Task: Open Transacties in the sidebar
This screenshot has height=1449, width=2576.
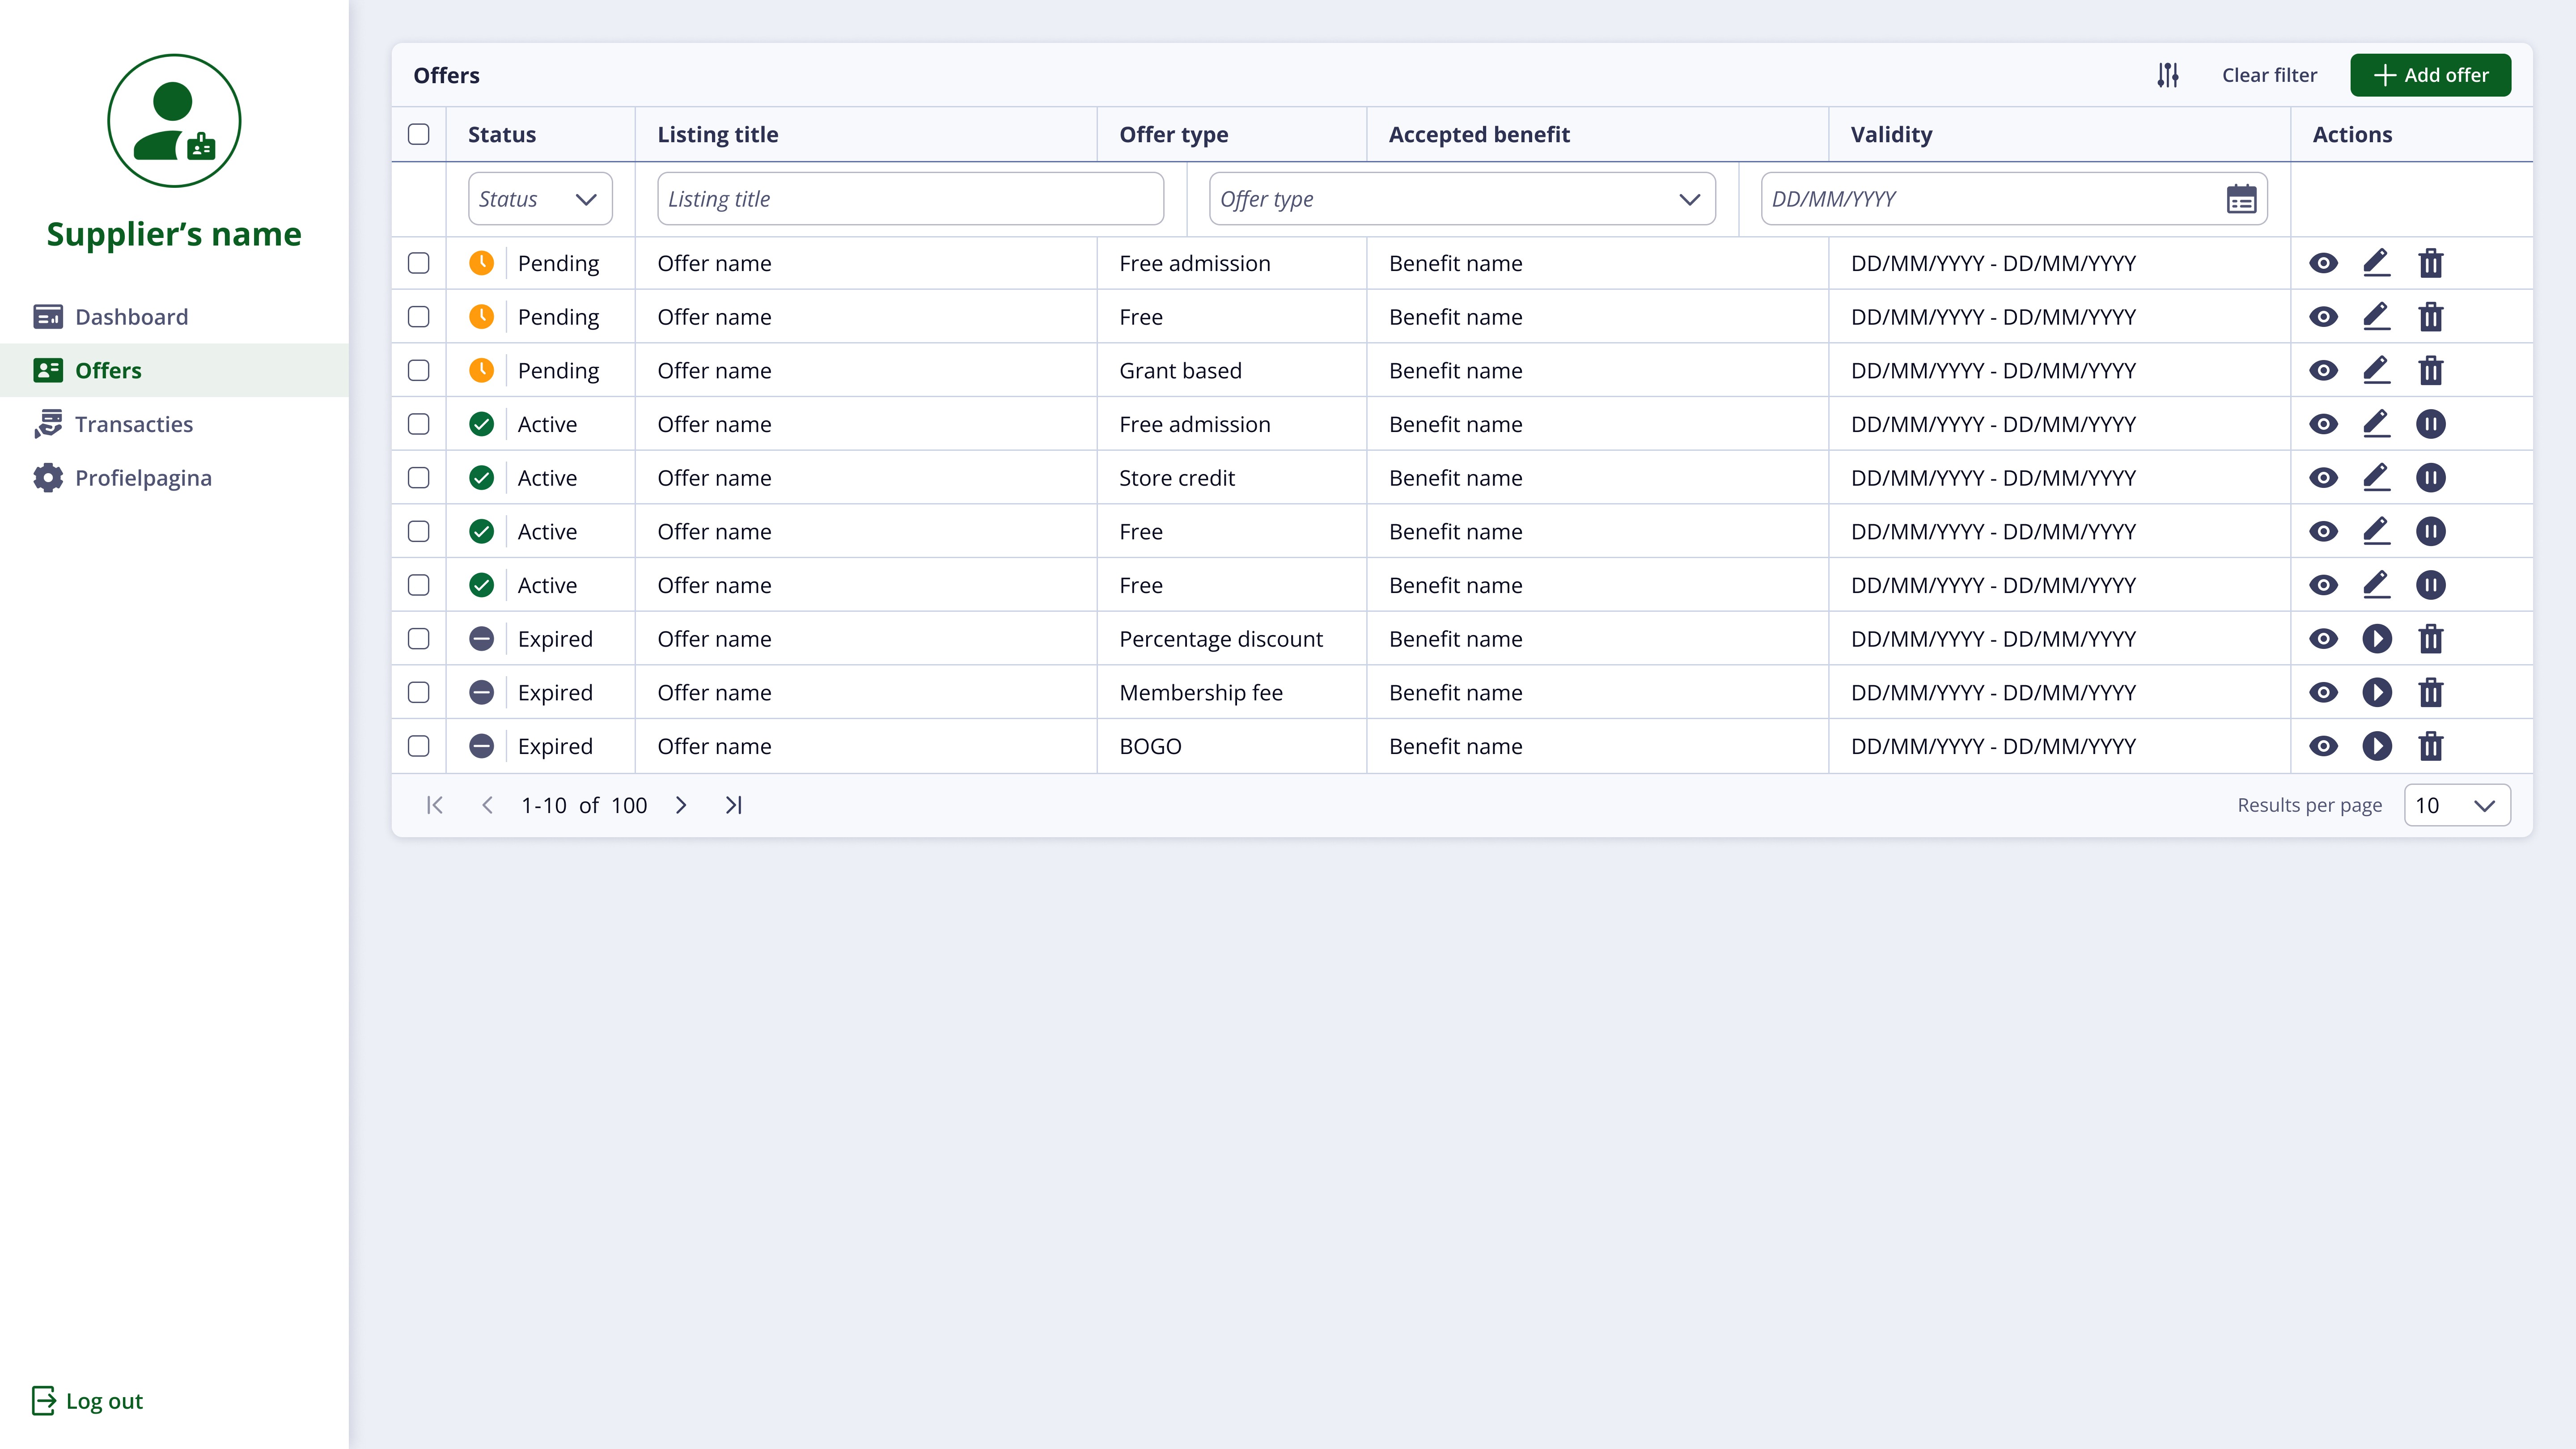Action: coord(133,424)
